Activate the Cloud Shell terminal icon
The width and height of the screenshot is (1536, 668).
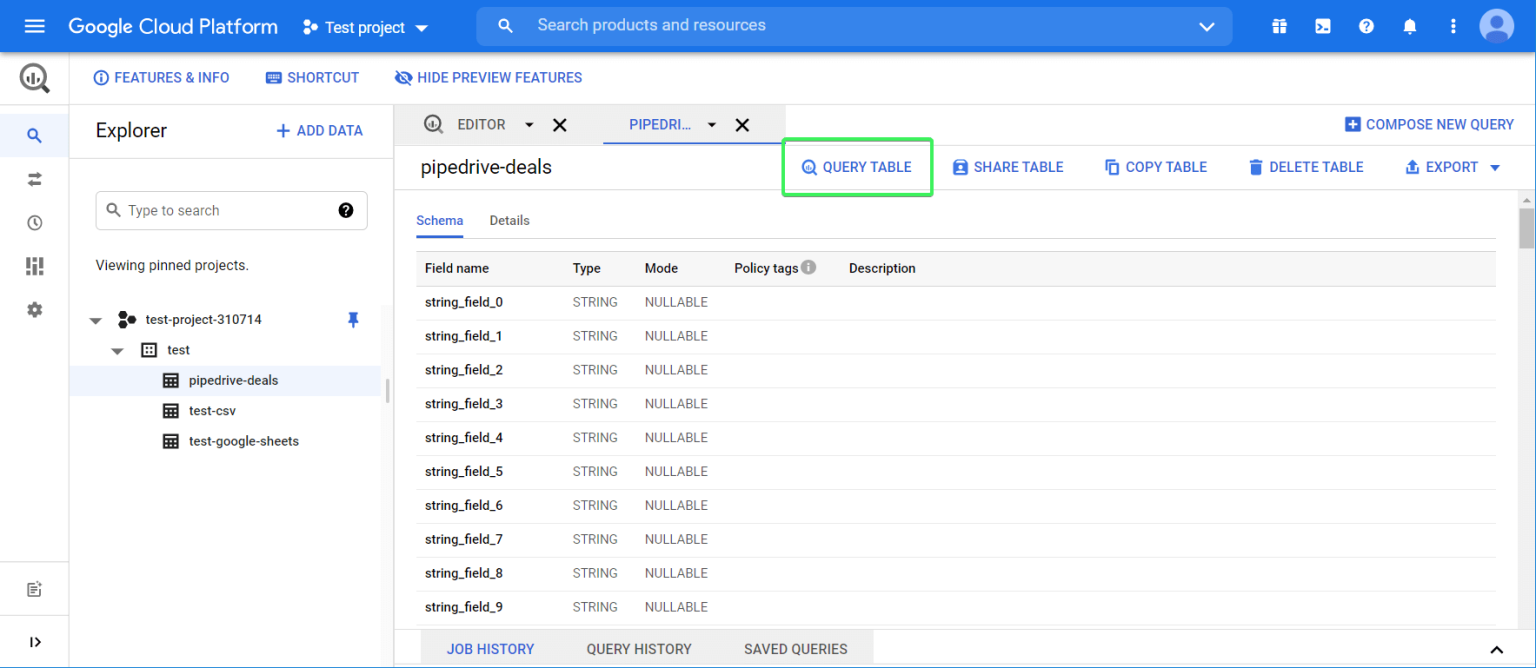pos(1322,25)
